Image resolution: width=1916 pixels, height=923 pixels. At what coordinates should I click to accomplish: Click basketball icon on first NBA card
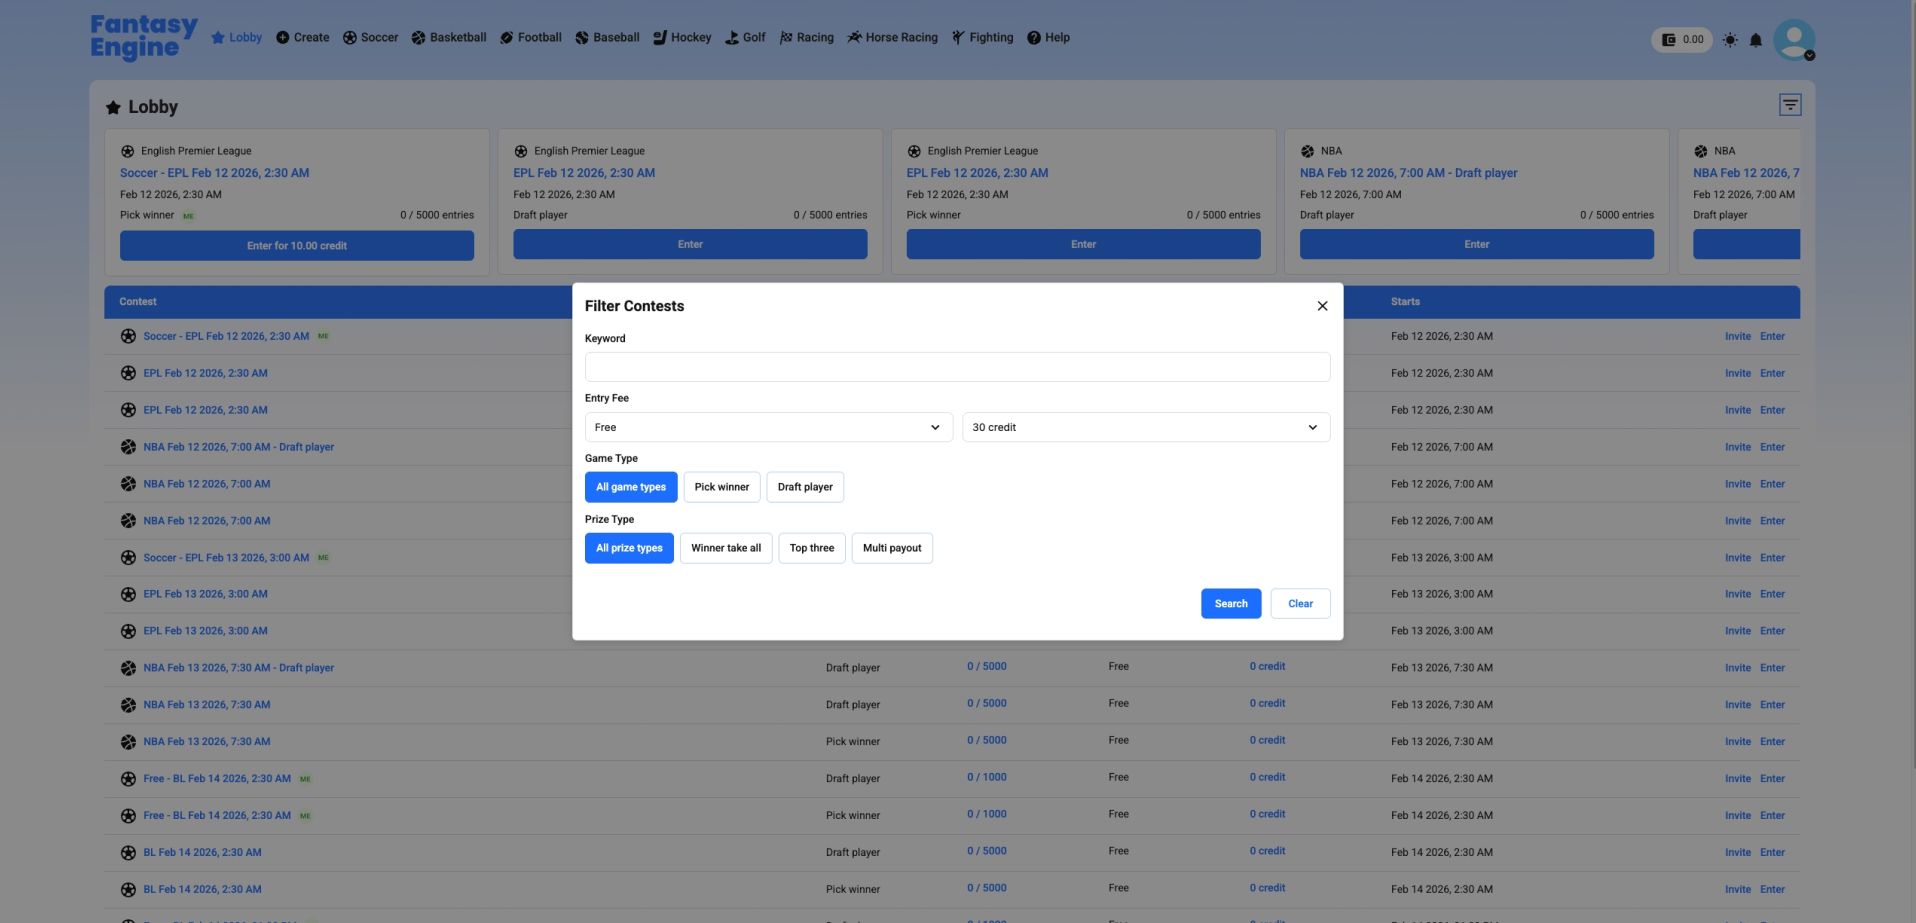pos(1307,151)
